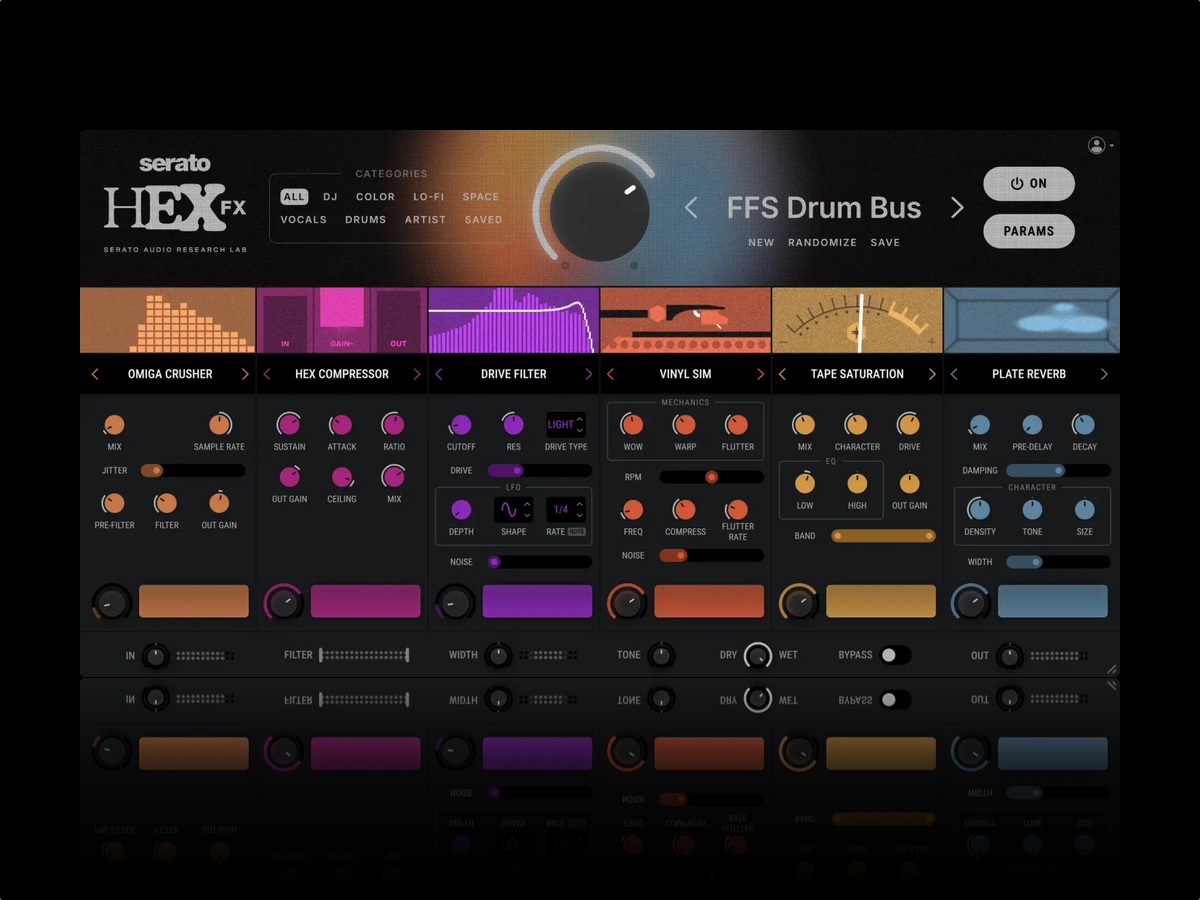
Task: Click the Drive Filter spectrum thumbnail
Action: click(x=512, y=318)
